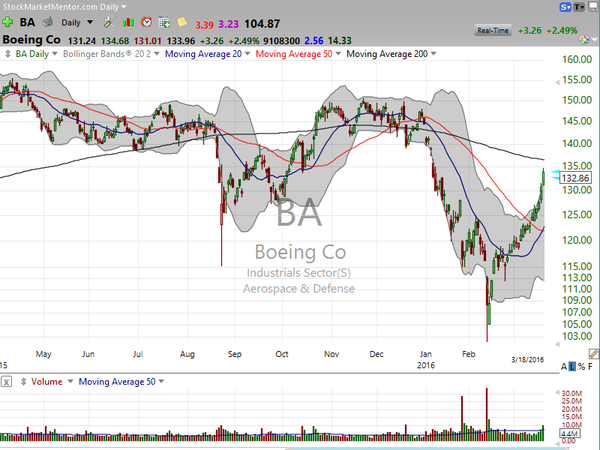600x450 pixels.
Task: Expand the Volume indicator dropdown
Action: click(70, 382)
